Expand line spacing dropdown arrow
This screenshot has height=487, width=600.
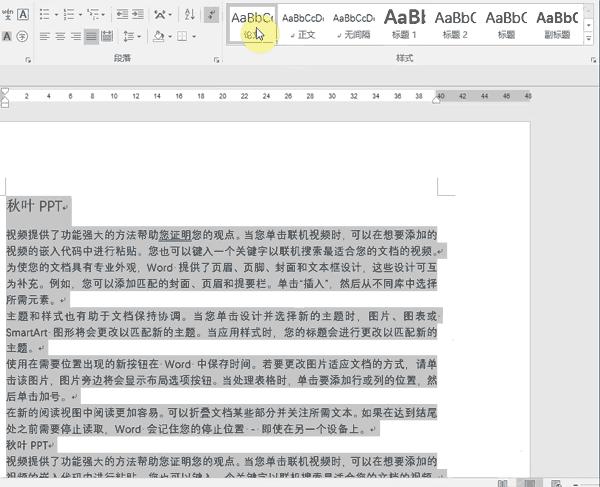click(139, 36)
